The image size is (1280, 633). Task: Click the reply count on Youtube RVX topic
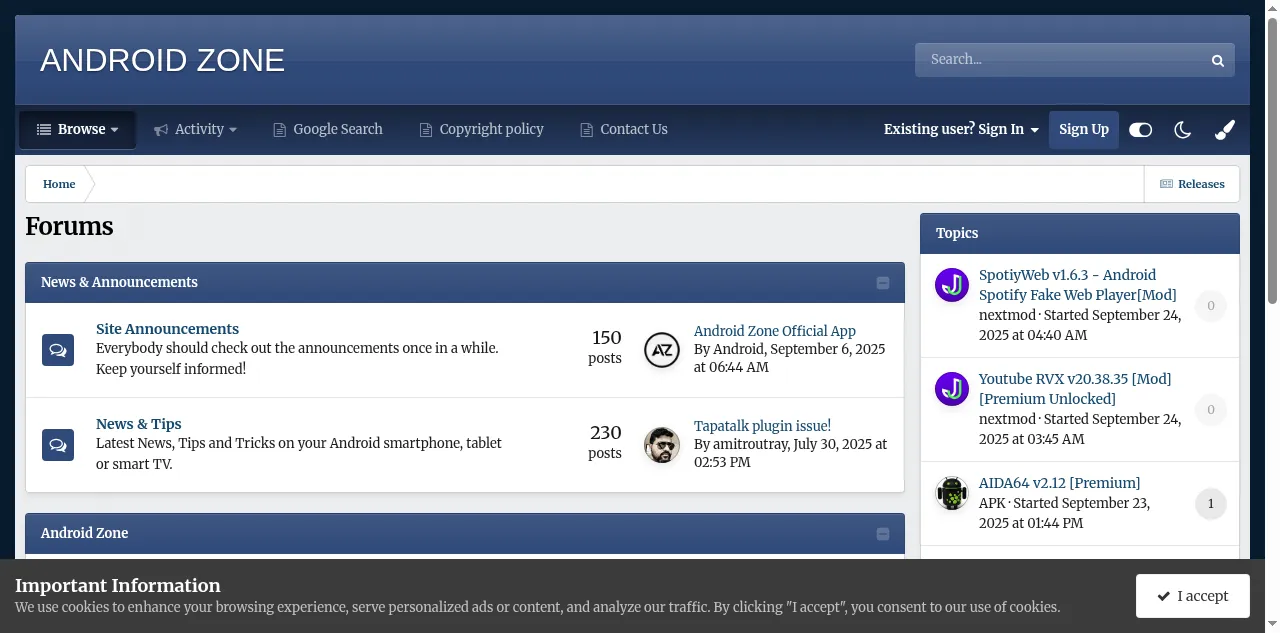pos(1210,410)
